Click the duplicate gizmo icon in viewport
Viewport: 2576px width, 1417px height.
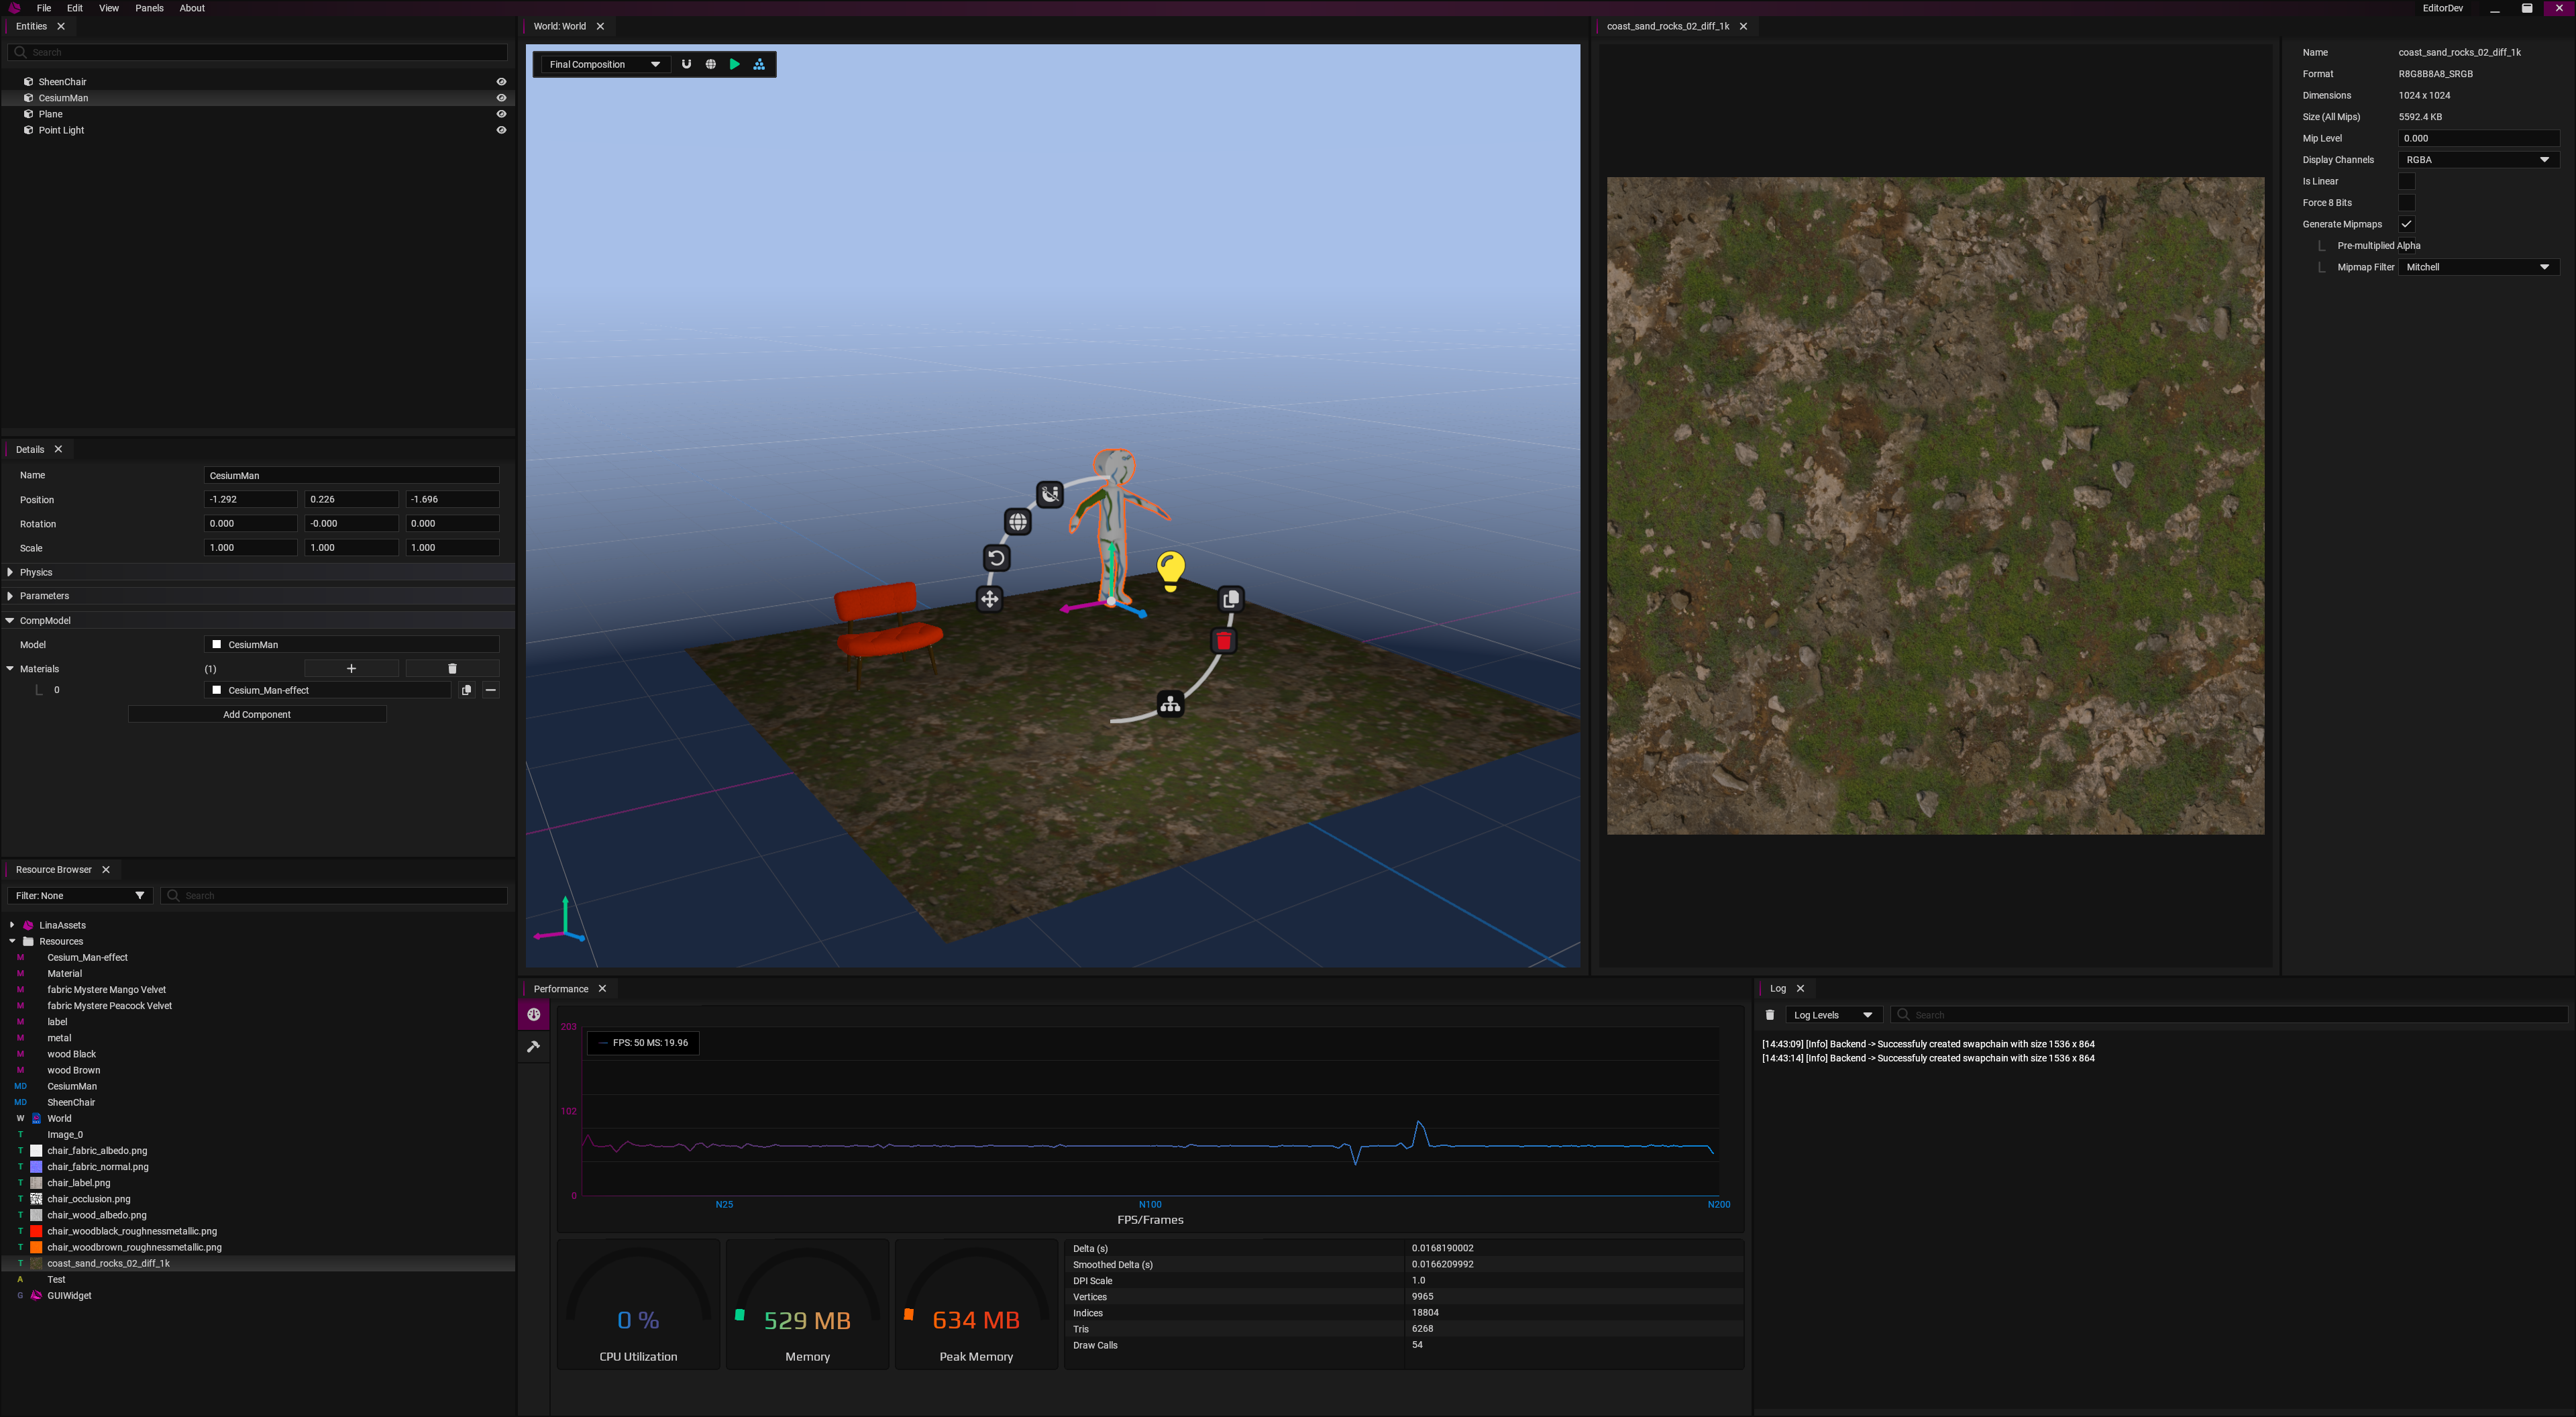pos(1231,599)
